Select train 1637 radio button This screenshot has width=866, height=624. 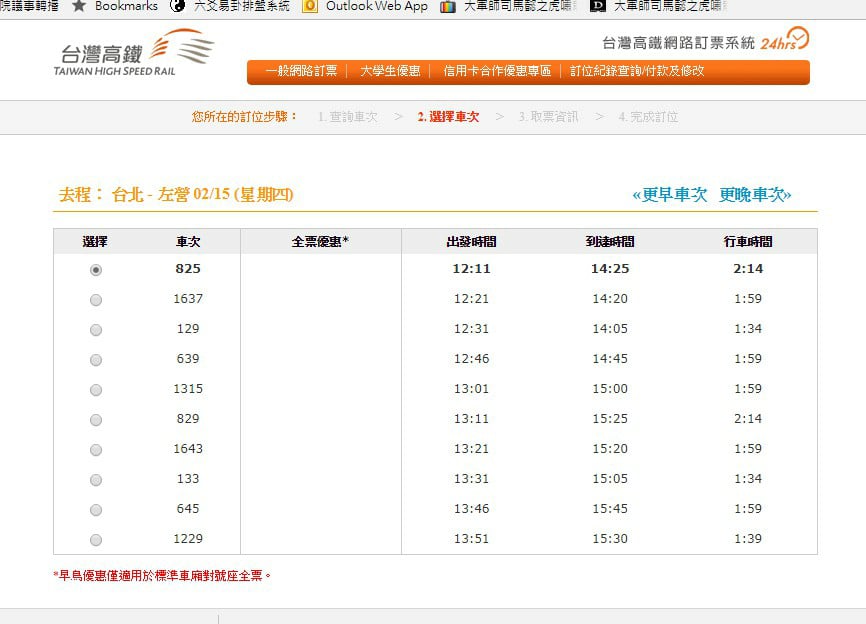(96, 300)
